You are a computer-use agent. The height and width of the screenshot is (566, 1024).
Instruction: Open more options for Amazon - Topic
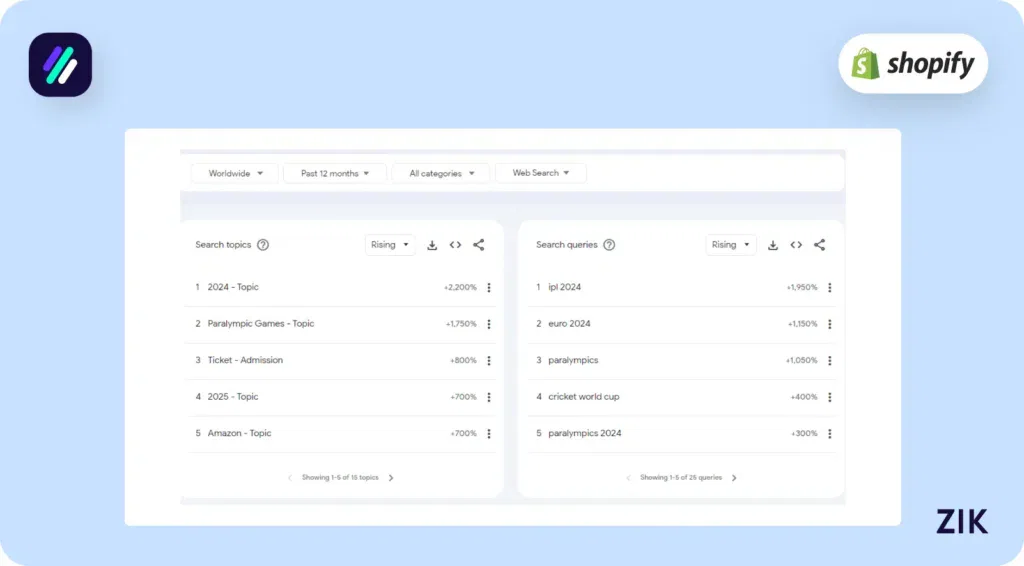tap(488, 433)
